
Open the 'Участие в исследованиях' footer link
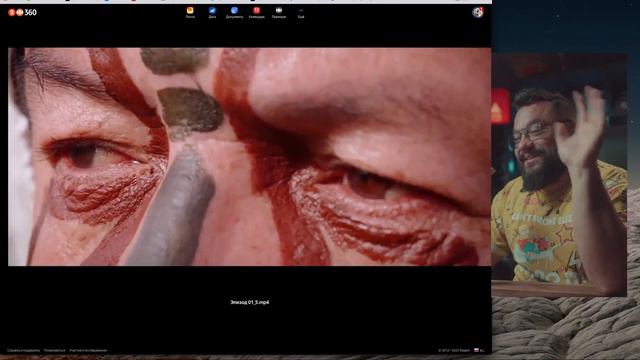coord(88,350)
